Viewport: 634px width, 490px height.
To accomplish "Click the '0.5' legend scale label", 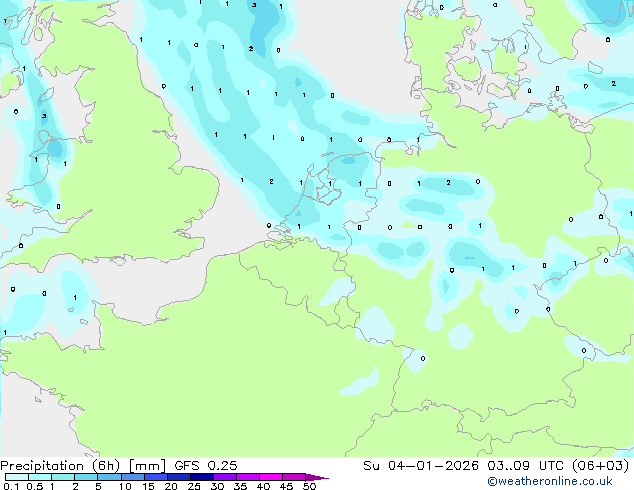I will 35,486.
